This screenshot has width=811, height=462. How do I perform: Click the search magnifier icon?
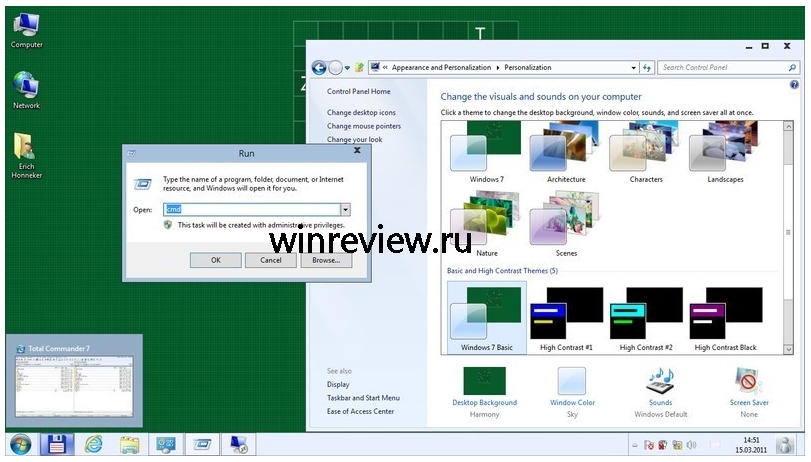click(792, 68)
